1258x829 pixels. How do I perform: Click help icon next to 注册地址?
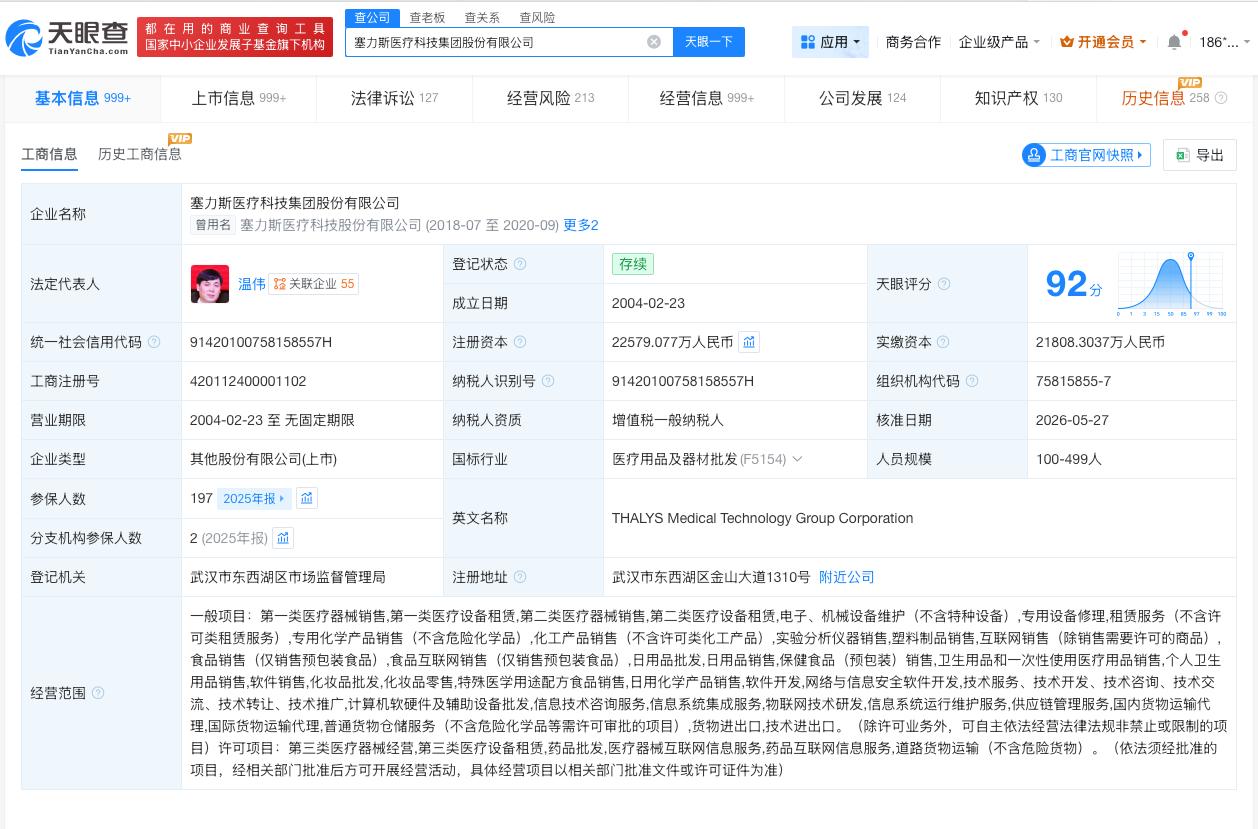pos(520,577)
